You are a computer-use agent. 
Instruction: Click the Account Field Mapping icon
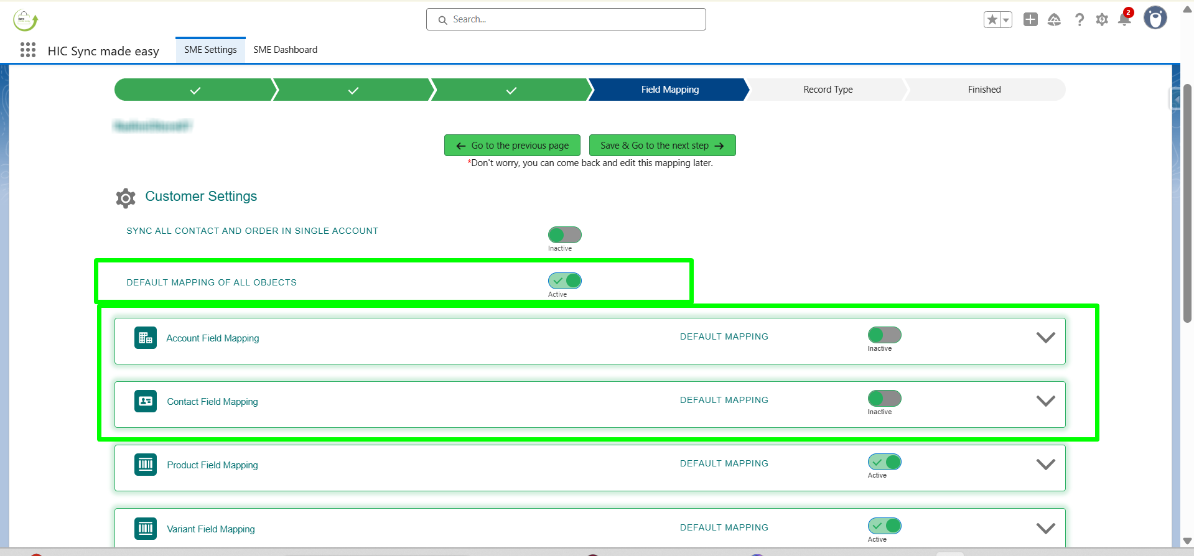pos(146,338)
